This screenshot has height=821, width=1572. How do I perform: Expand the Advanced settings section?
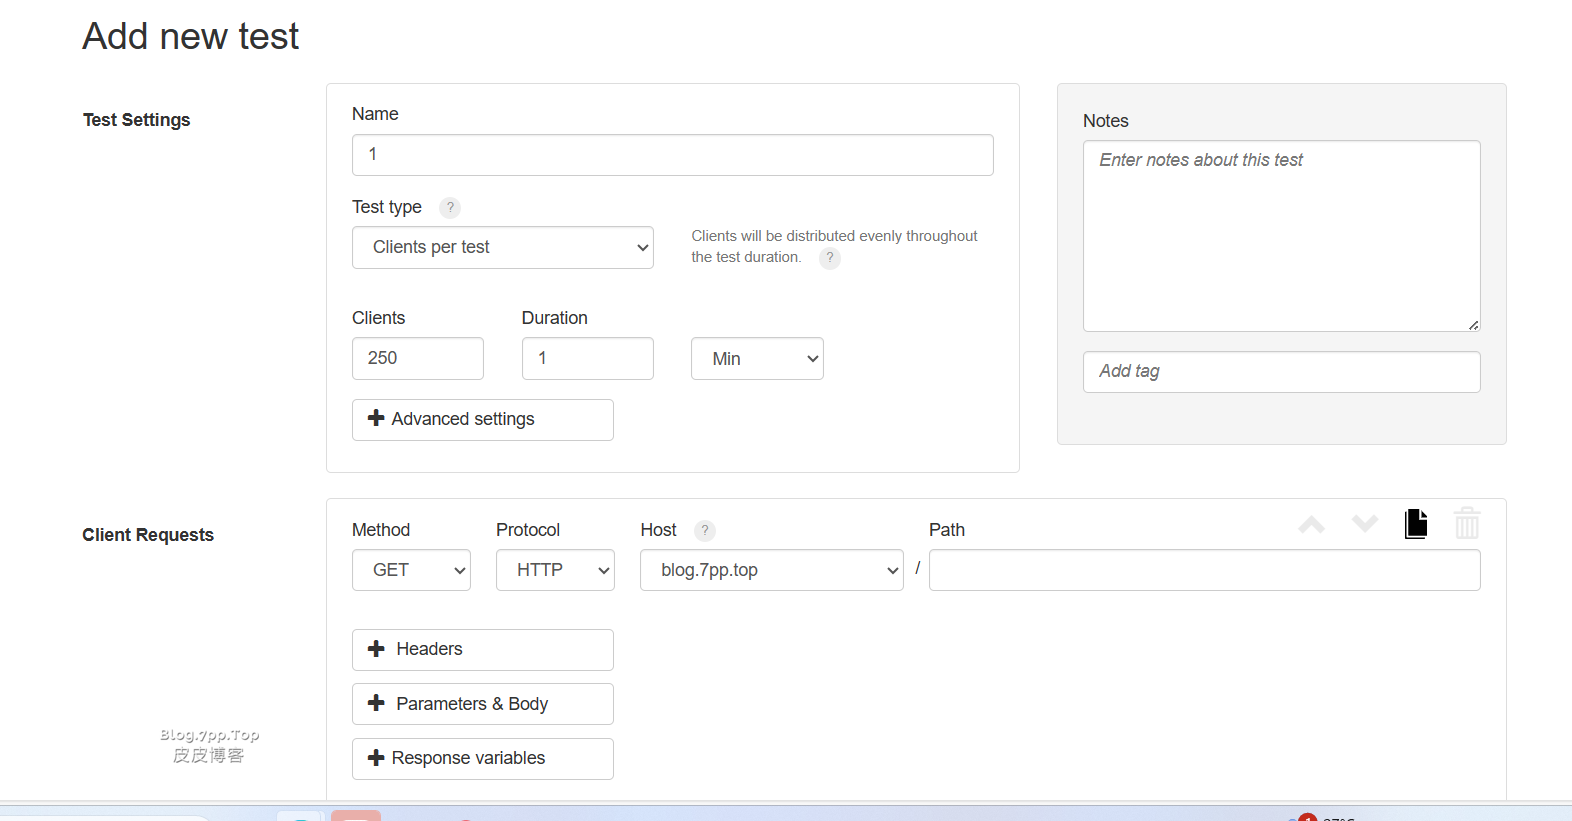click(482, 420)
